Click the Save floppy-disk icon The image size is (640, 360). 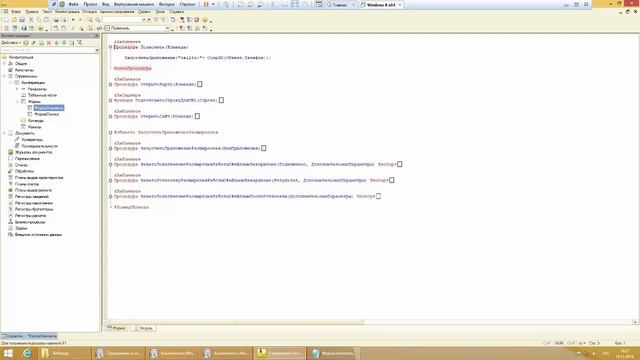pyautogui.click(x=22, y=20)
